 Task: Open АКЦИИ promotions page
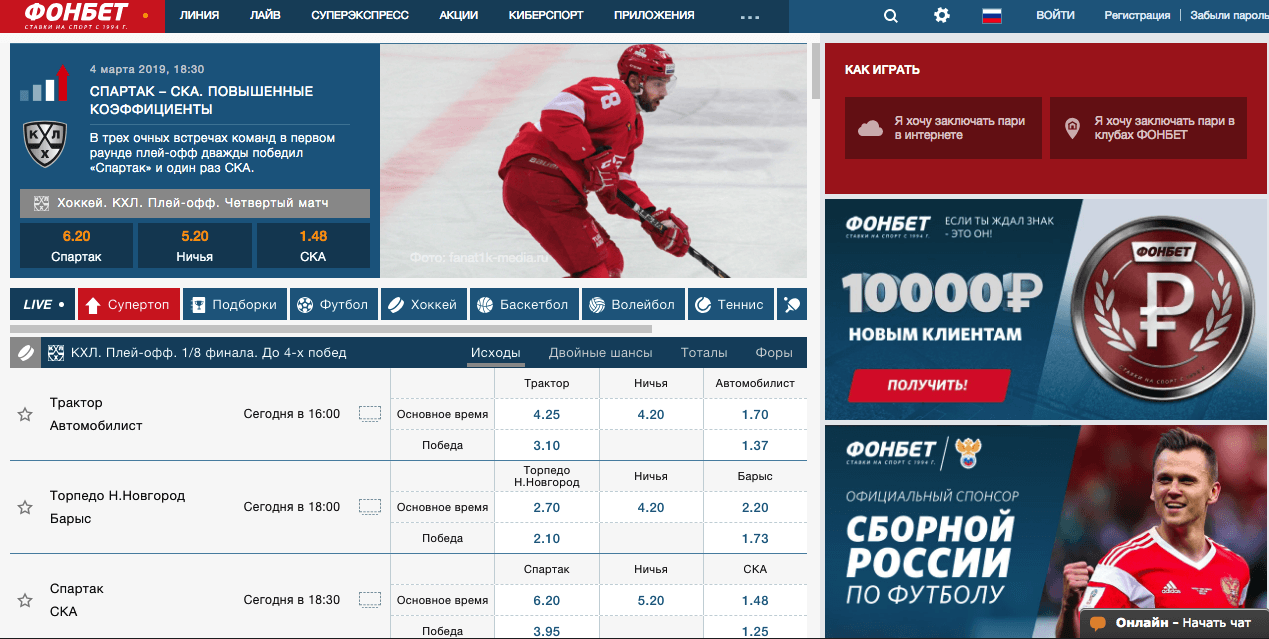(x=458, y=15)
